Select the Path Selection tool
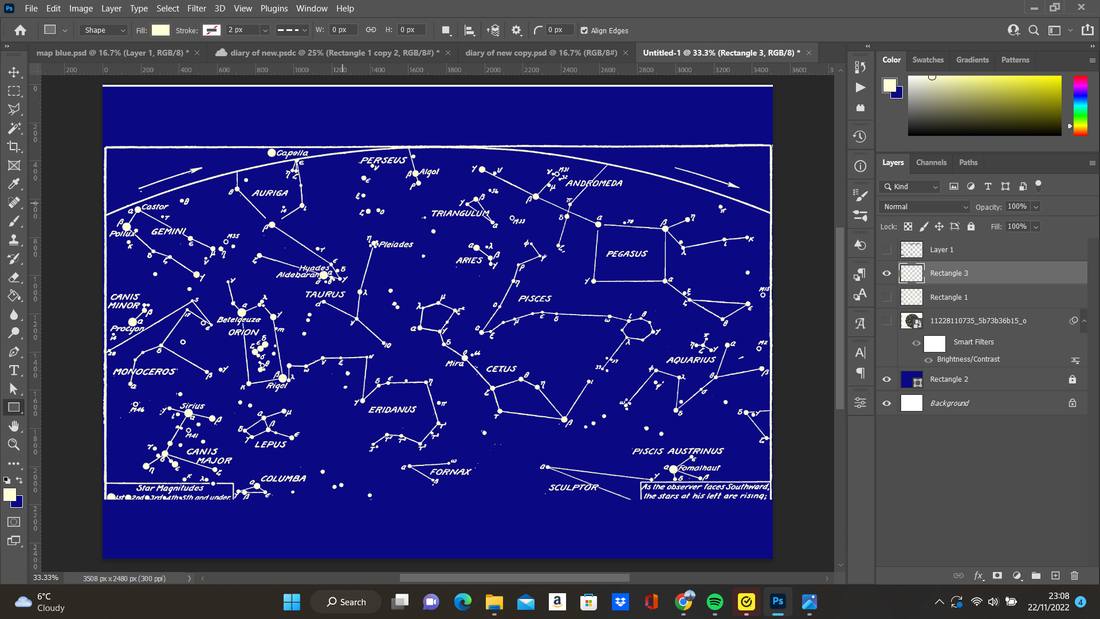The image size is (1100, 619). pyautogui.click(x=14, y=389)
